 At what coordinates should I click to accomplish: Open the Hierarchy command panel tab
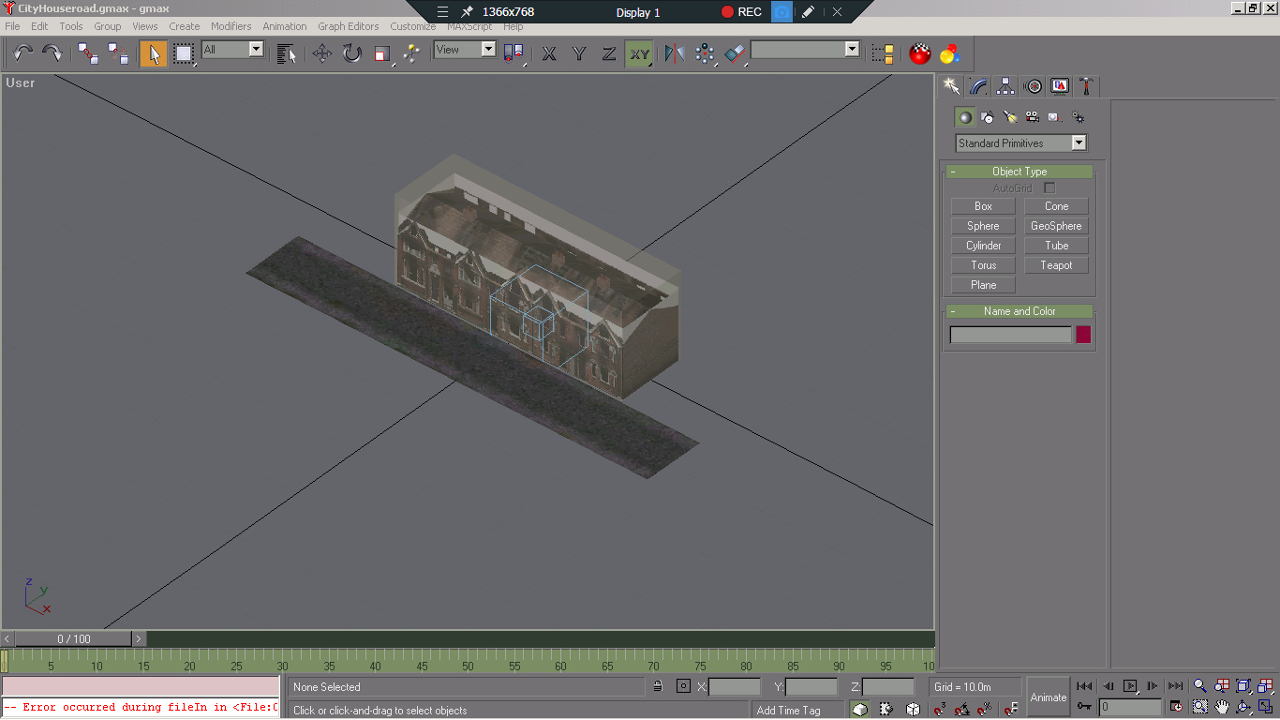pos(1006,86)
